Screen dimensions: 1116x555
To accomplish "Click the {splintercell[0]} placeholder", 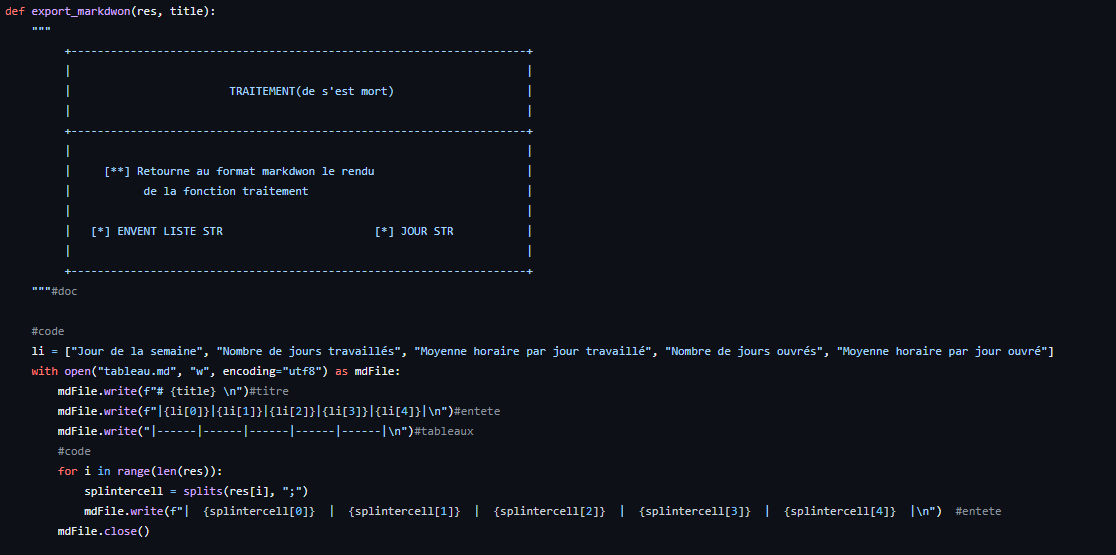I will (259, 510).
